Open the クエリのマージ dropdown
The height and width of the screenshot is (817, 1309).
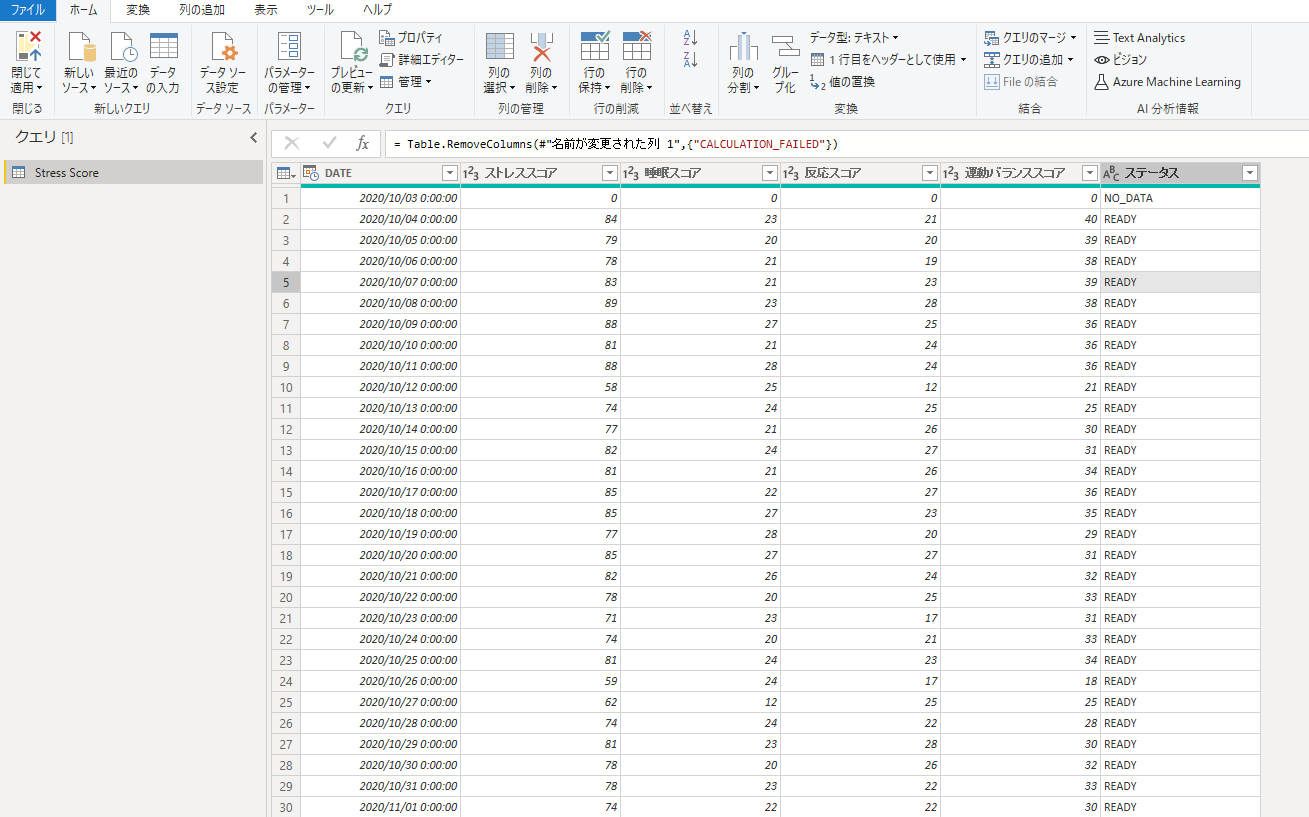click(x=1030, y=38)
